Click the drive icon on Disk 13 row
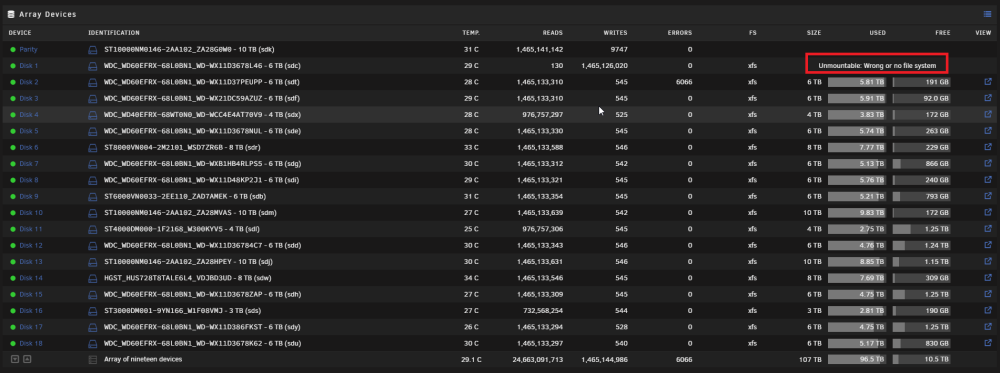Screen dimensions: 1000x373 coord(92,261)
